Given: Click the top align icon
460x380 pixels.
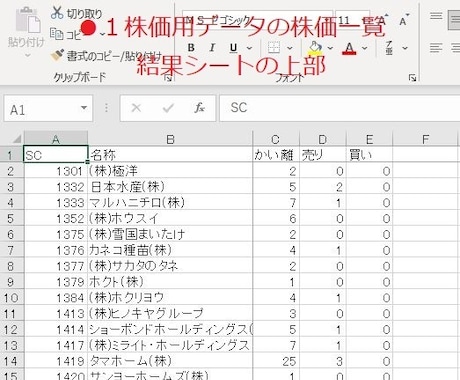Looking at the screenshot, I should click(436, 16).
